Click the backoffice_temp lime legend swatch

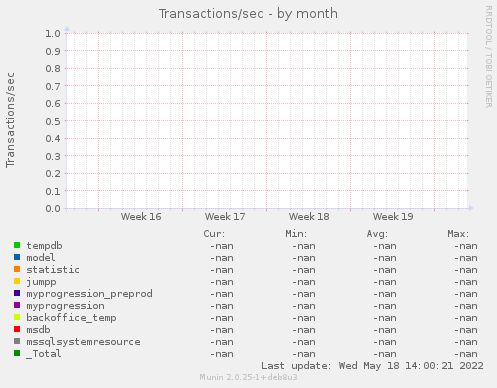pos(17,317)
